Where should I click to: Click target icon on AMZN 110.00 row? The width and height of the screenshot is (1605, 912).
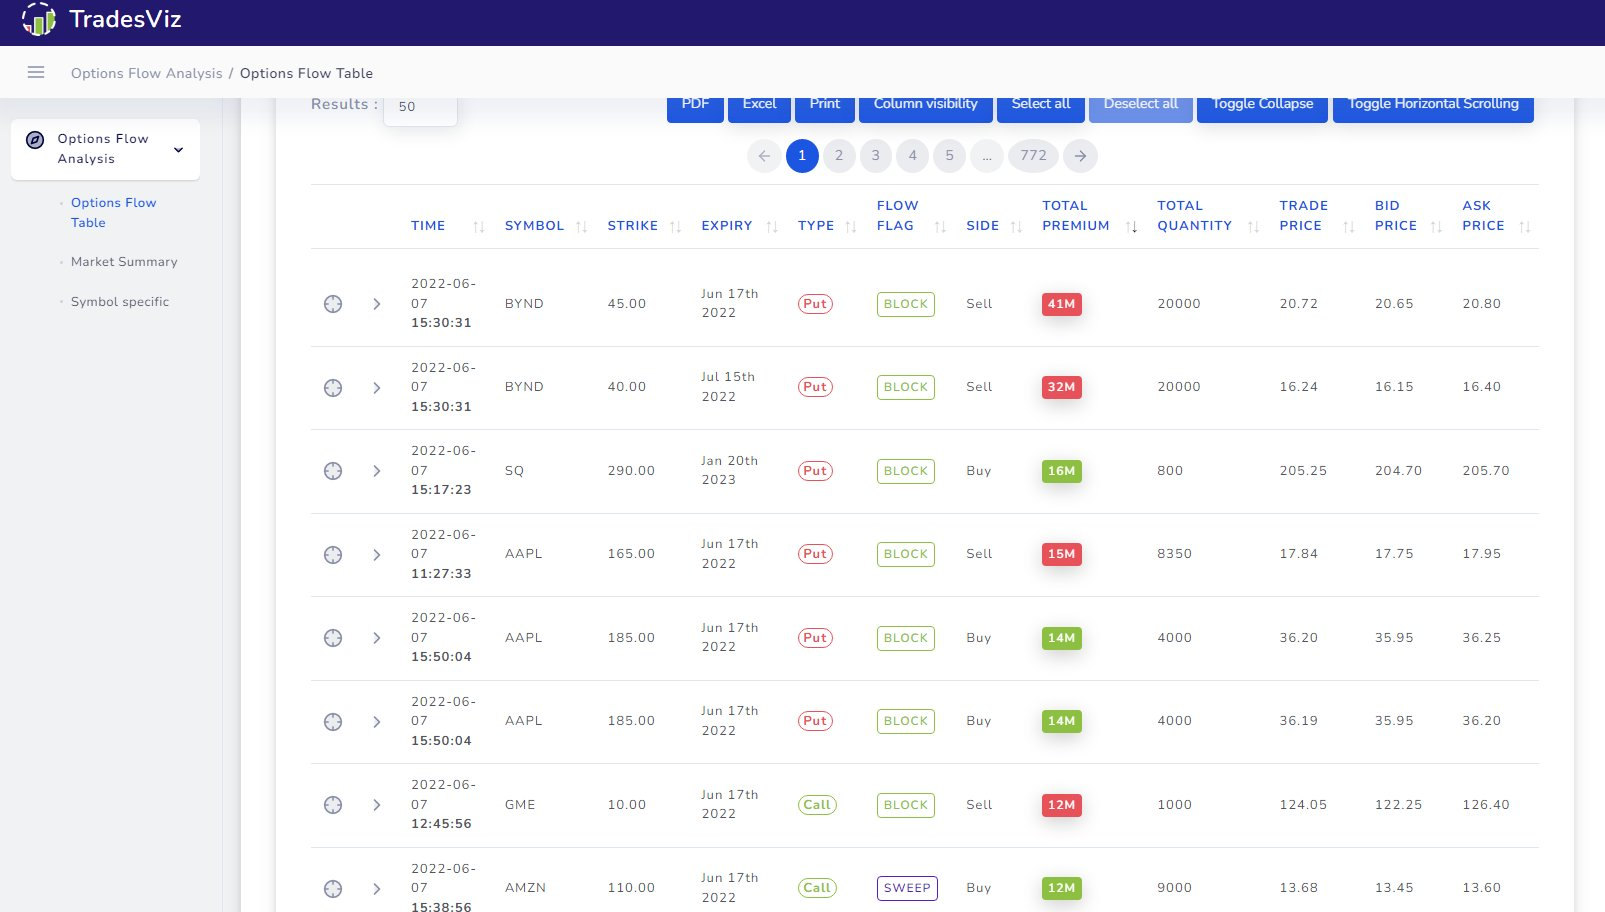pyautogui.click(x=333, y=889)
